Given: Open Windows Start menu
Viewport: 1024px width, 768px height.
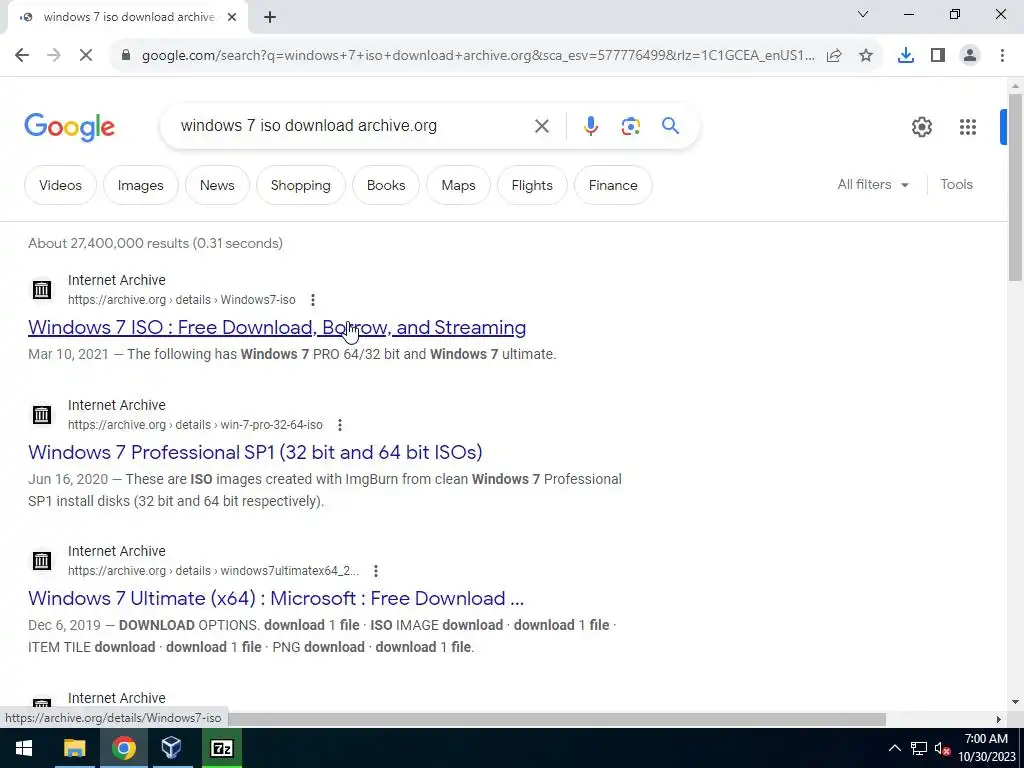Looking at the screenshot, I should [24, 748].
